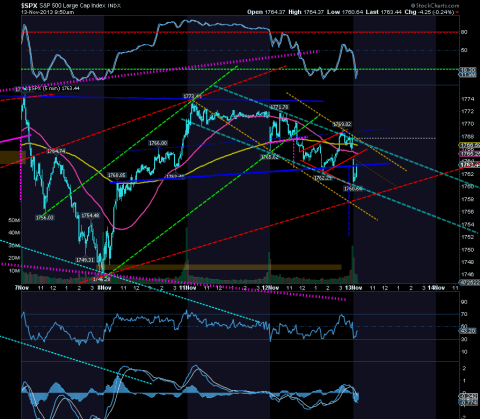Click the 1766.00 price annotation label
This screenshot has height=419, width=480.
point(158,143)
